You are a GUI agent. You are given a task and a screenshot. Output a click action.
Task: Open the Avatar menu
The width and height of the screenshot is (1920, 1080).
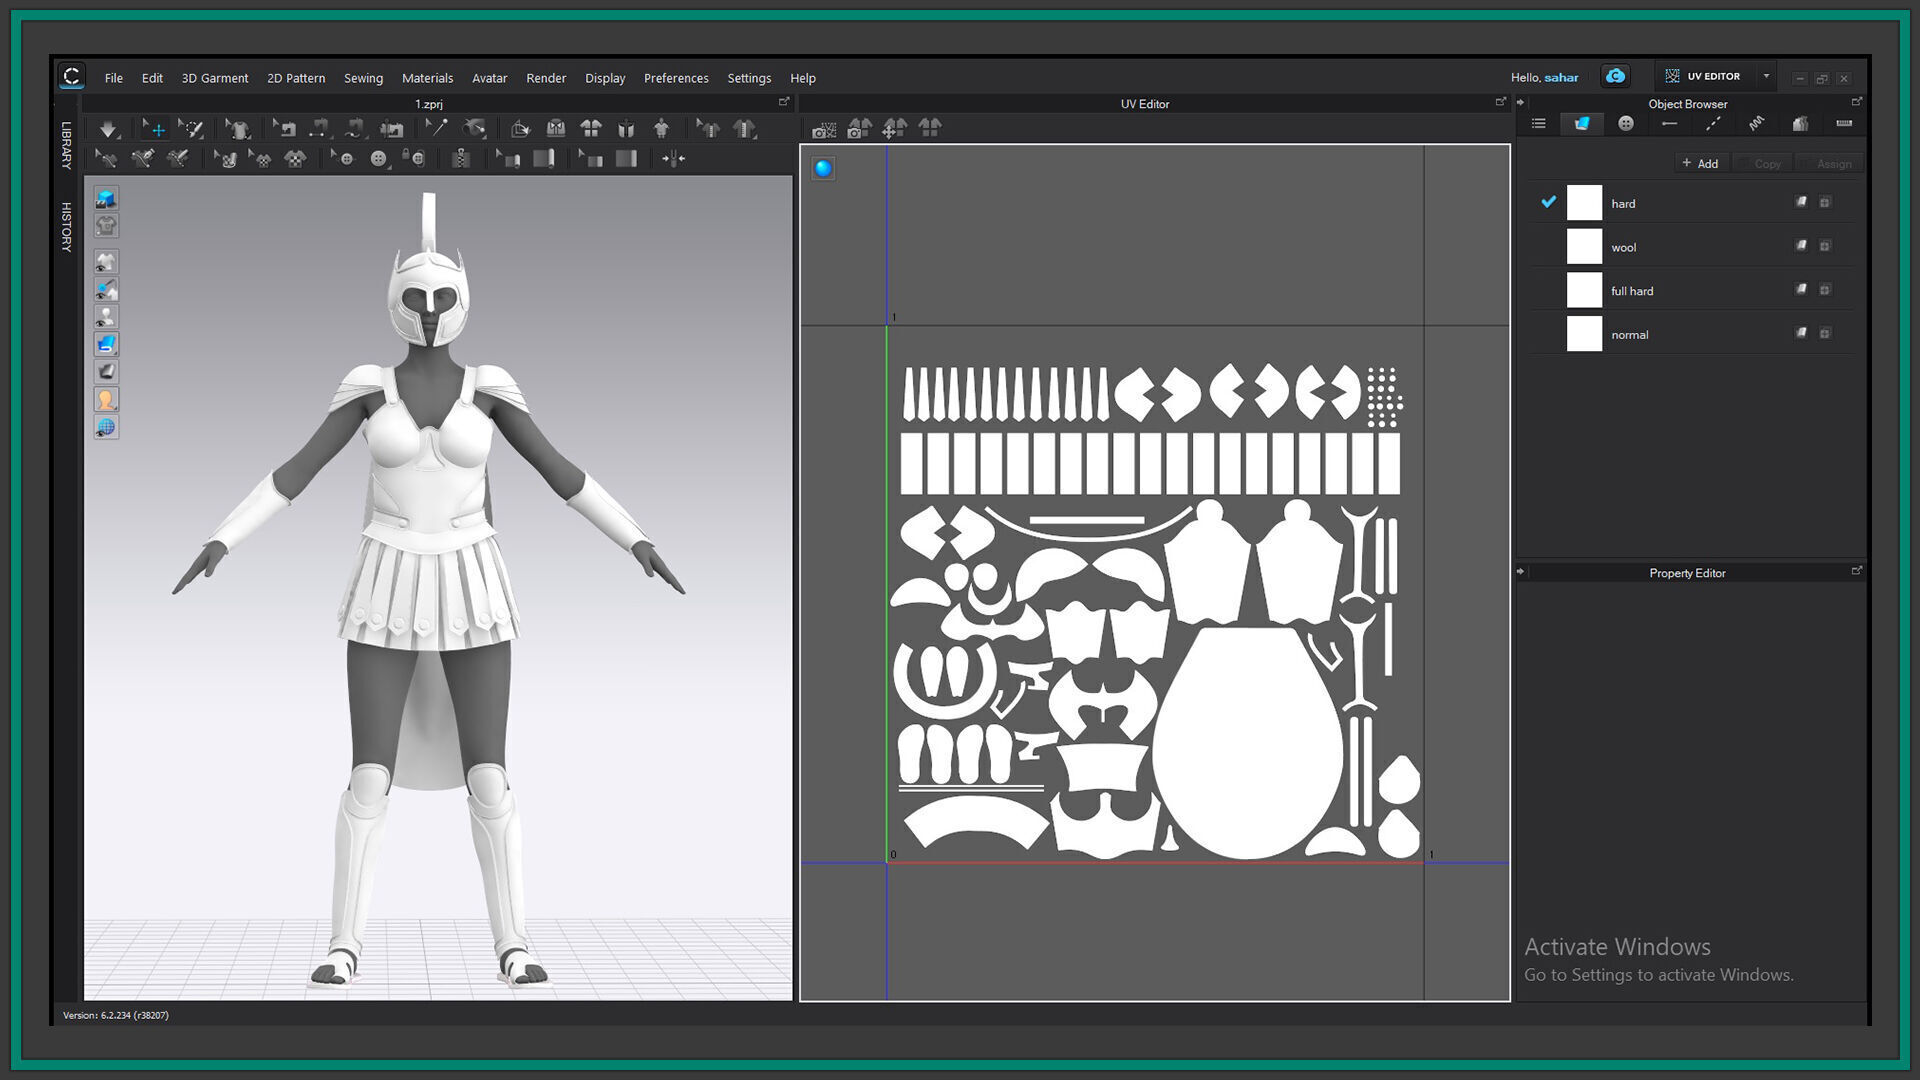click(489, 78)
